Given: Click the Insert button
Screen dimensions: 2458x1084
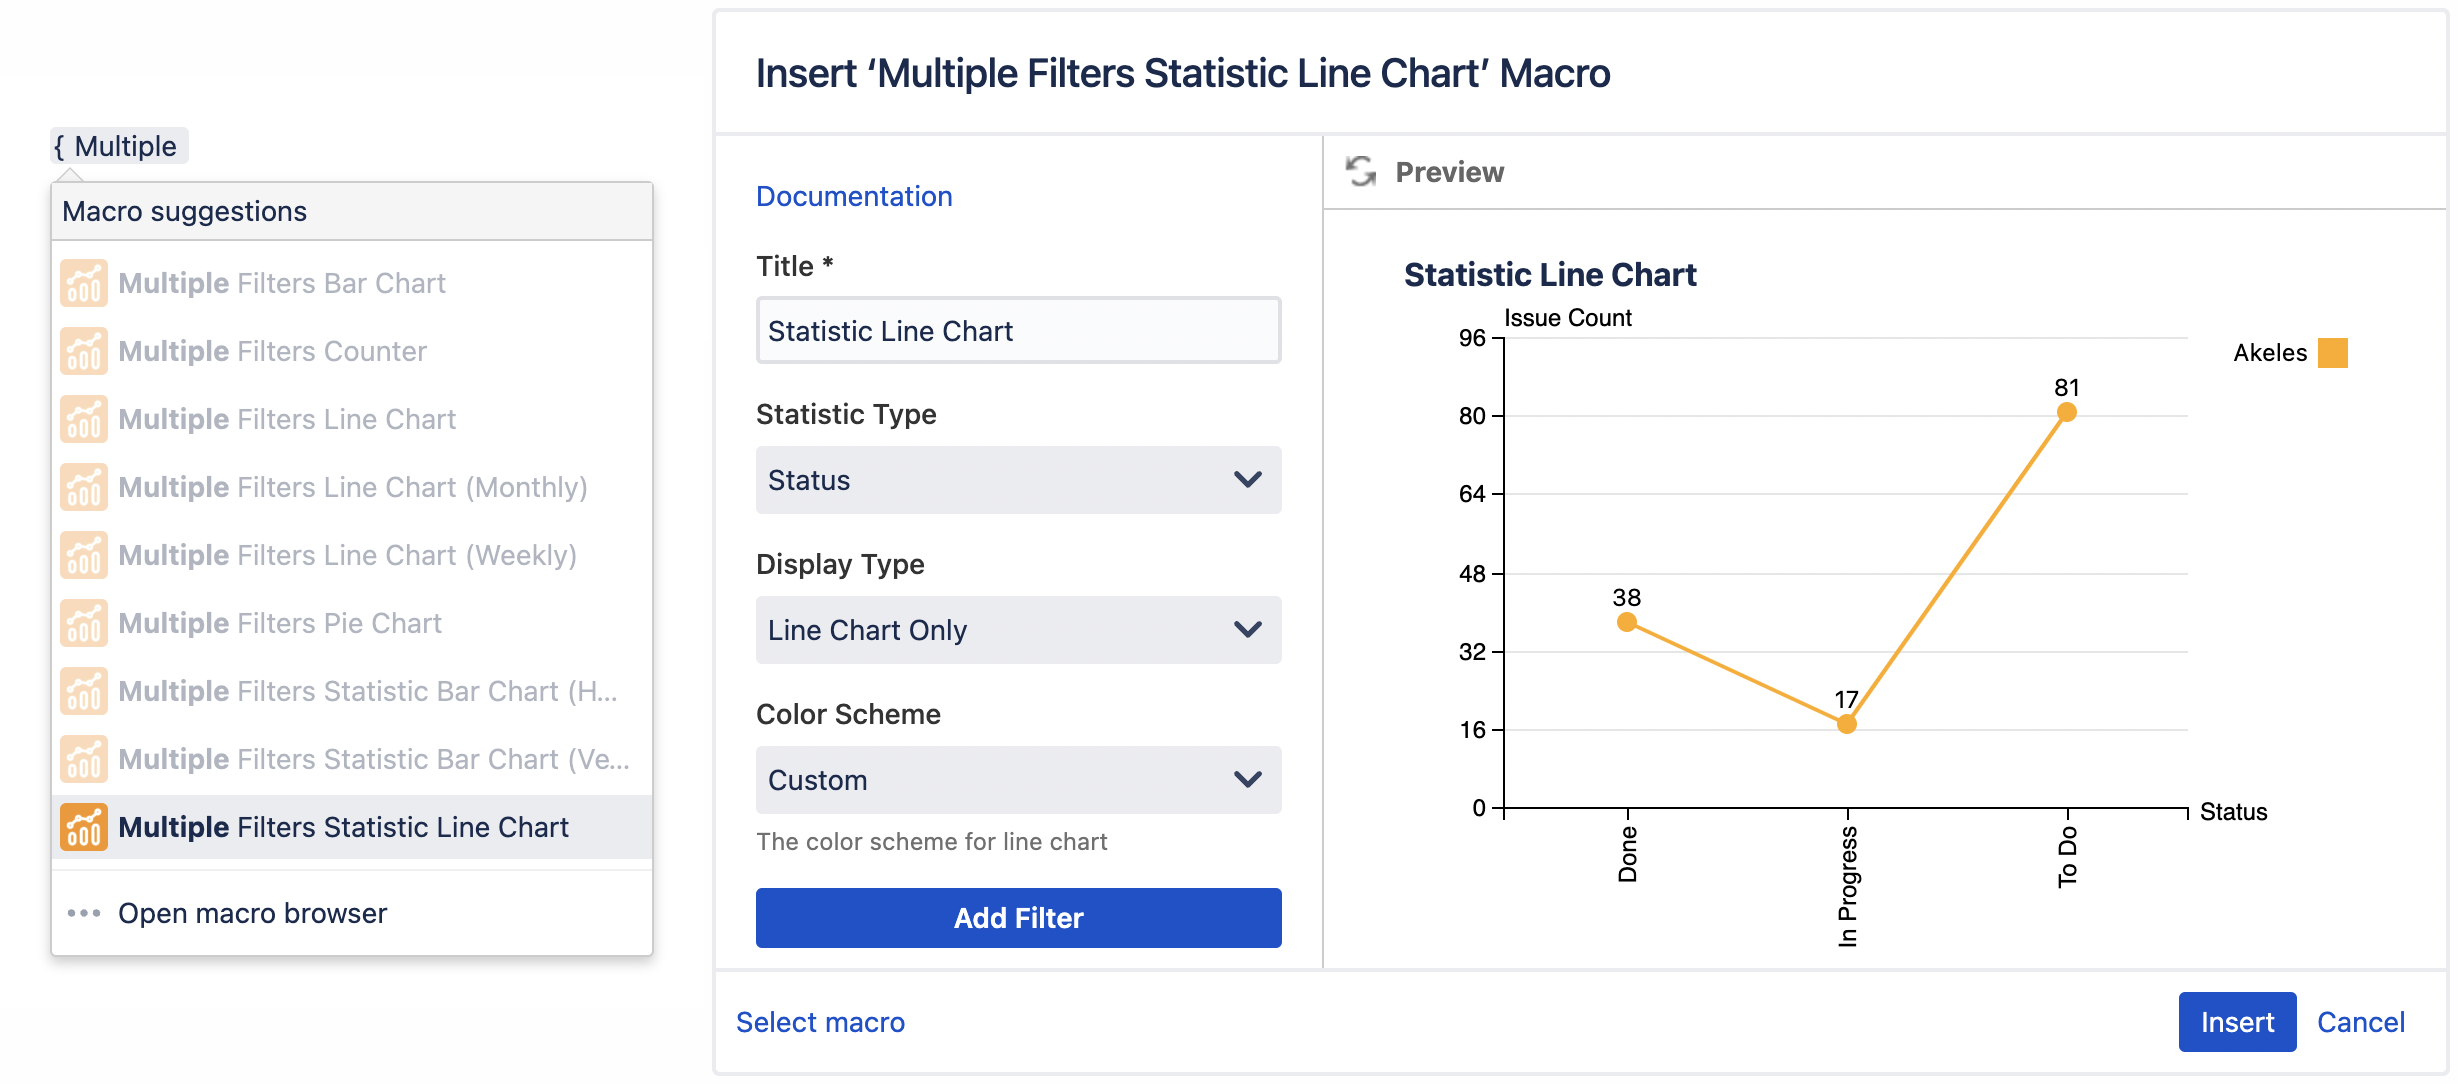Looking at the screenshot, I should 2237,1022.
